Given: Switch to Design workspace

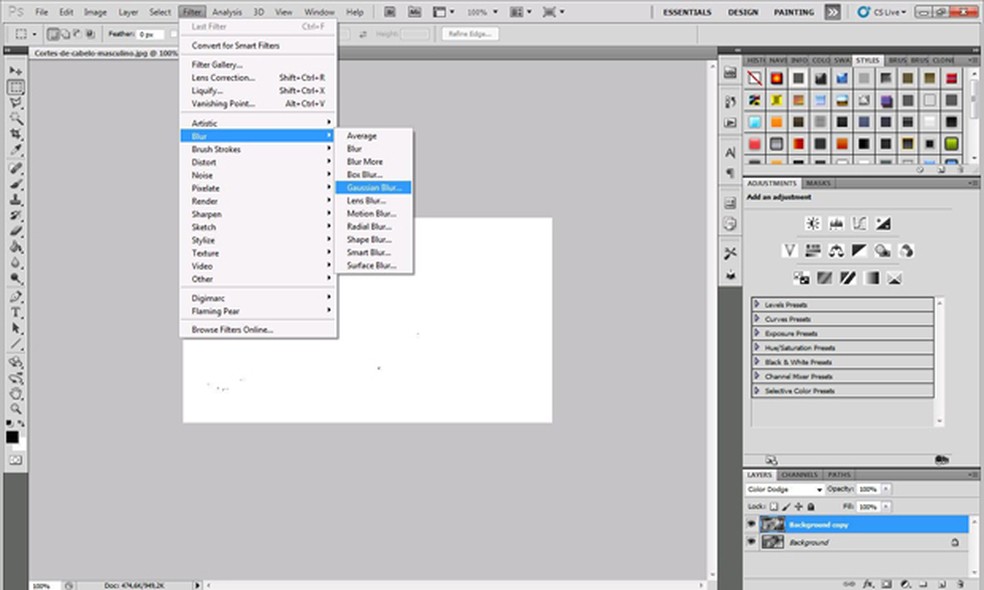Looking at the screenshot, I should coord(743,12).
